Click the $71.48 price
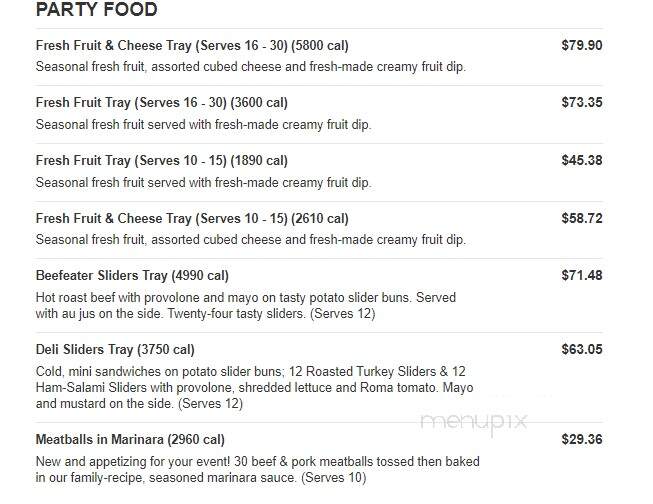Image resolution: width=653 pixels, height=504 pixels. coord(581,275)
